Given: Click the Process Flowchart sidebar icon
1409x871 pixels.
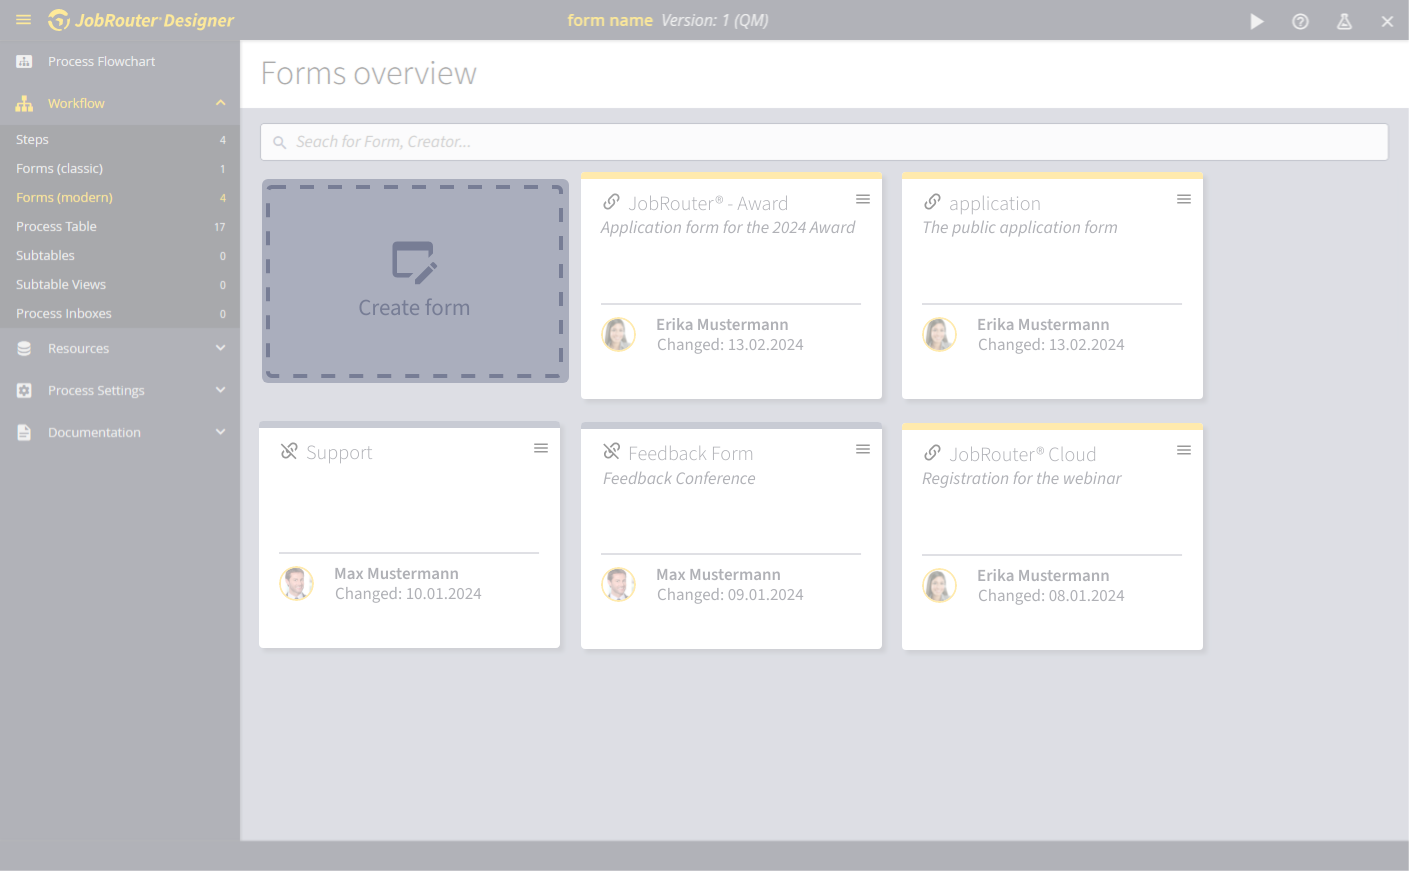Looking at the screenshot, I should point(24,62).
